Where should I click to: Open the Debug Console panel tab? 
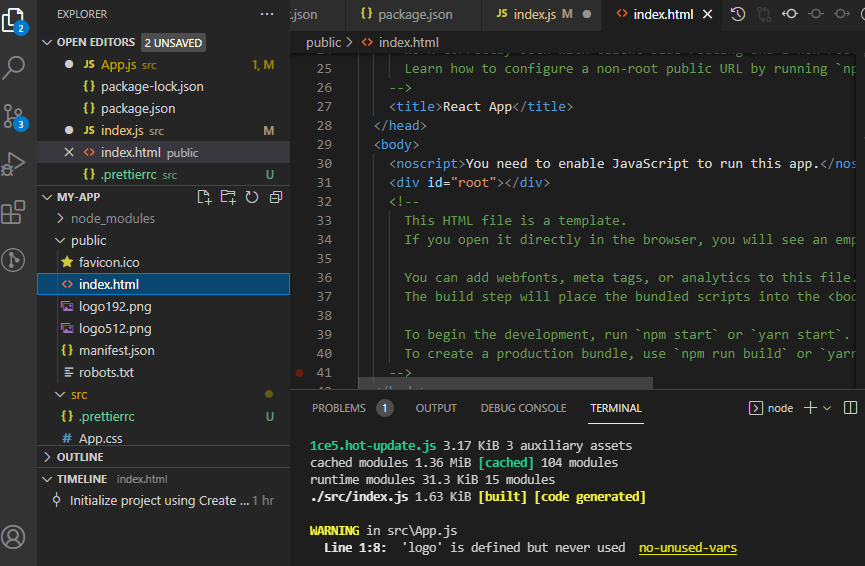(x=523, y=408)
